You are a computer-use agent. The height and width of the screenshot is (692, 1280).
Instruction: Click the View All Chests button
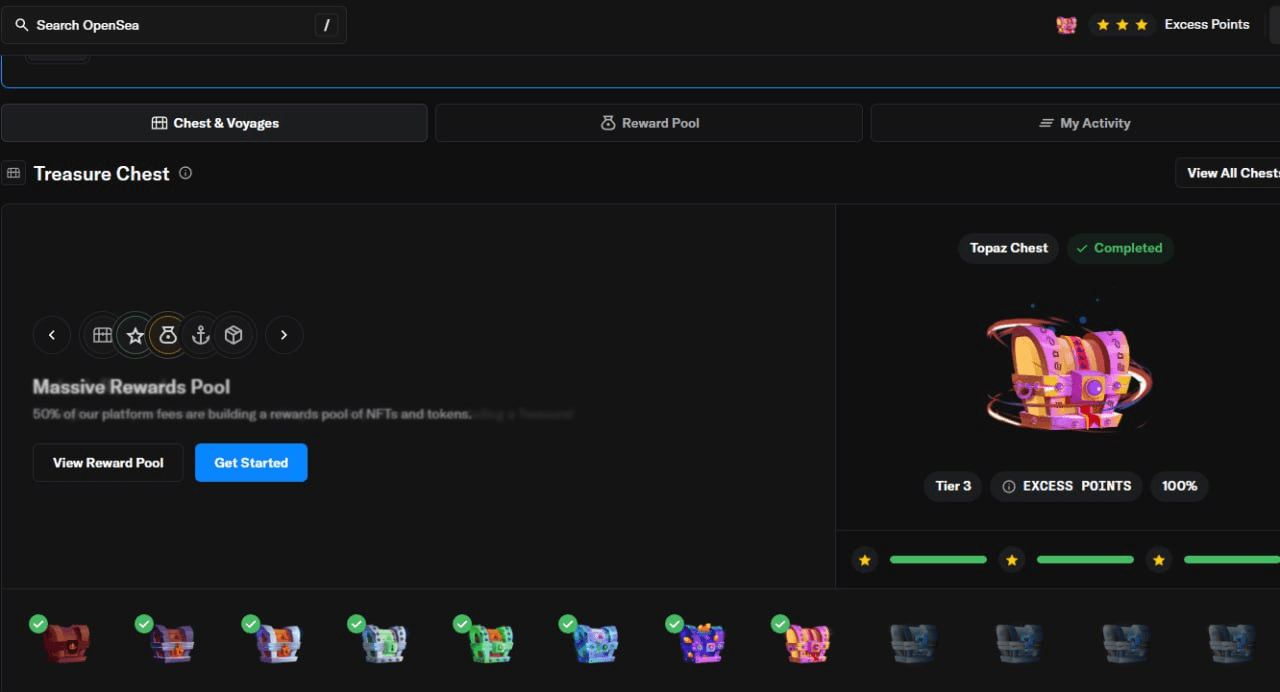pyautogui.click(x=1229, y=173)
